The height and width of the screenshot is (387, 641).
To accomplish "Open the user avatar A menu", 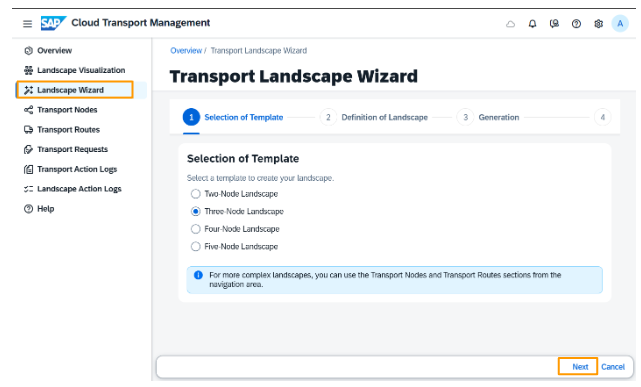I will [620, 24].
